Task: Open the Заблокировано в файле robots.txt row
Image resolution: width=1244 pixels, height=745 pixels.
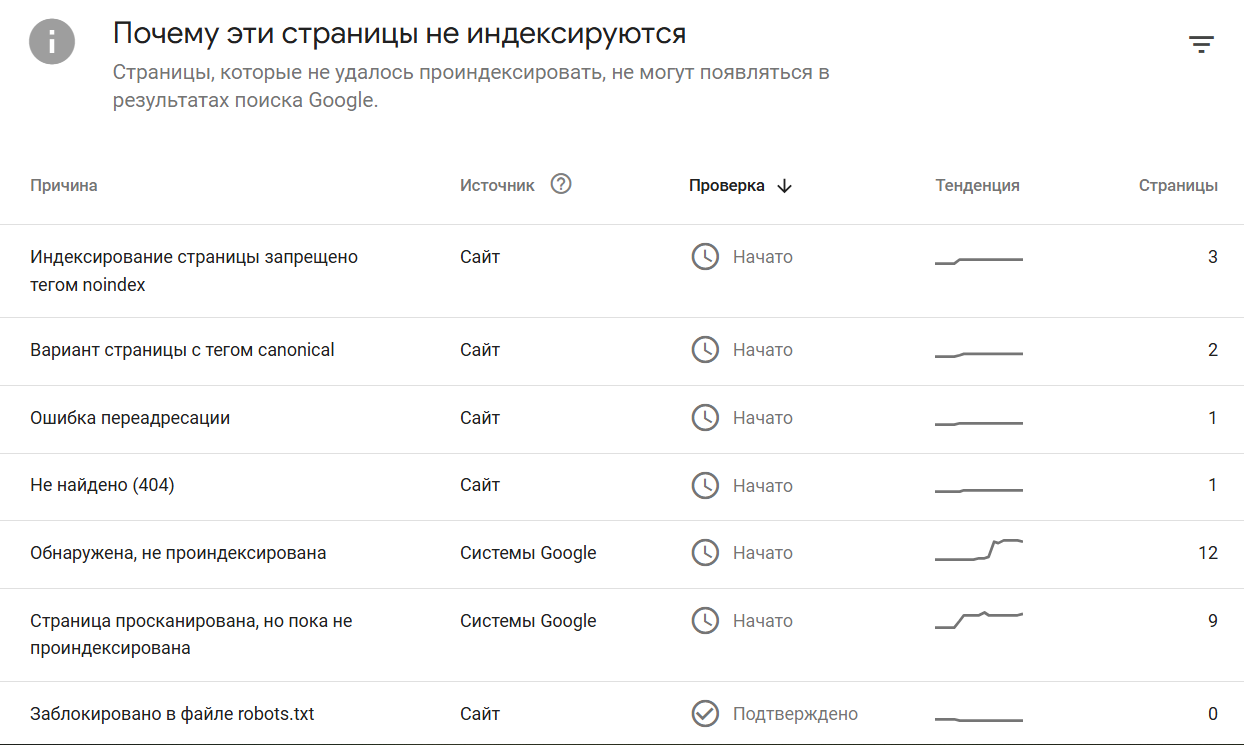Action: 622,713
